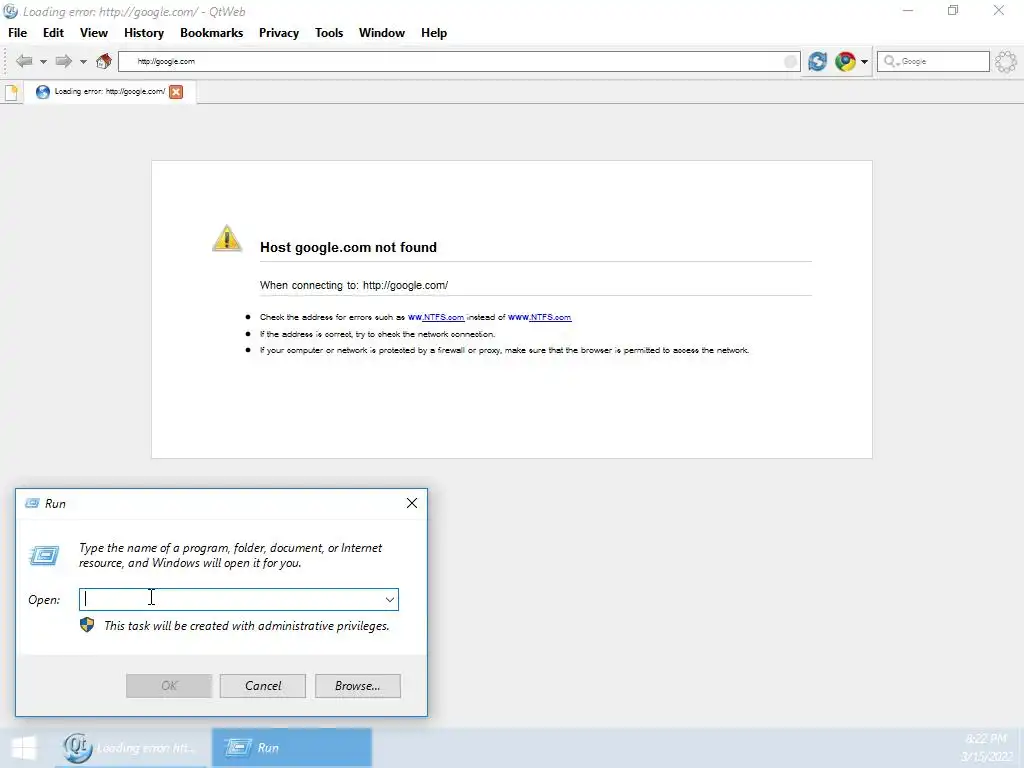Screen dimensions: 1024x768
Task: Open the Windows Start button
Action: pyautogui.click(x=24, y=748)
